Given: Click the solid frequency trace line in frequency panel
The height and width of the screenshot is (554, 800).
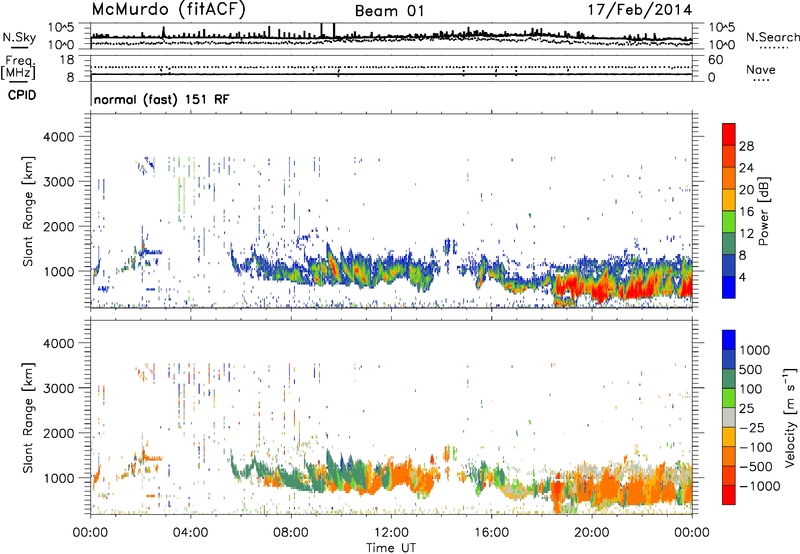Looking at the screenshot, I should click(x=391, y=74).
